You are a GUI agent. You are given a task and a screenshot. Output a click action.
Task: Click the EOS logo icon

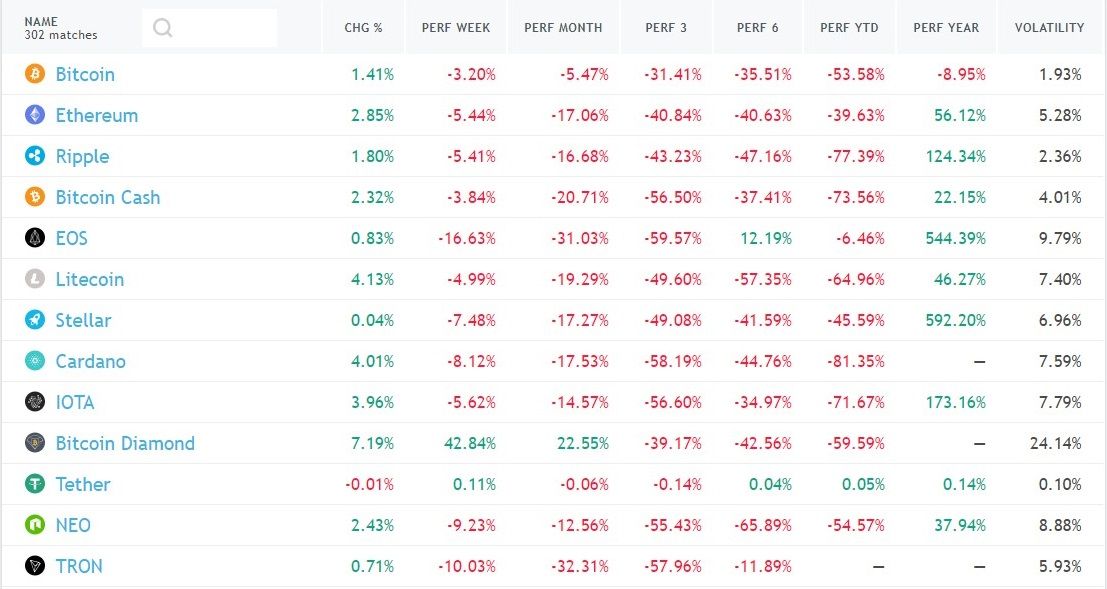tap(35, 238)
